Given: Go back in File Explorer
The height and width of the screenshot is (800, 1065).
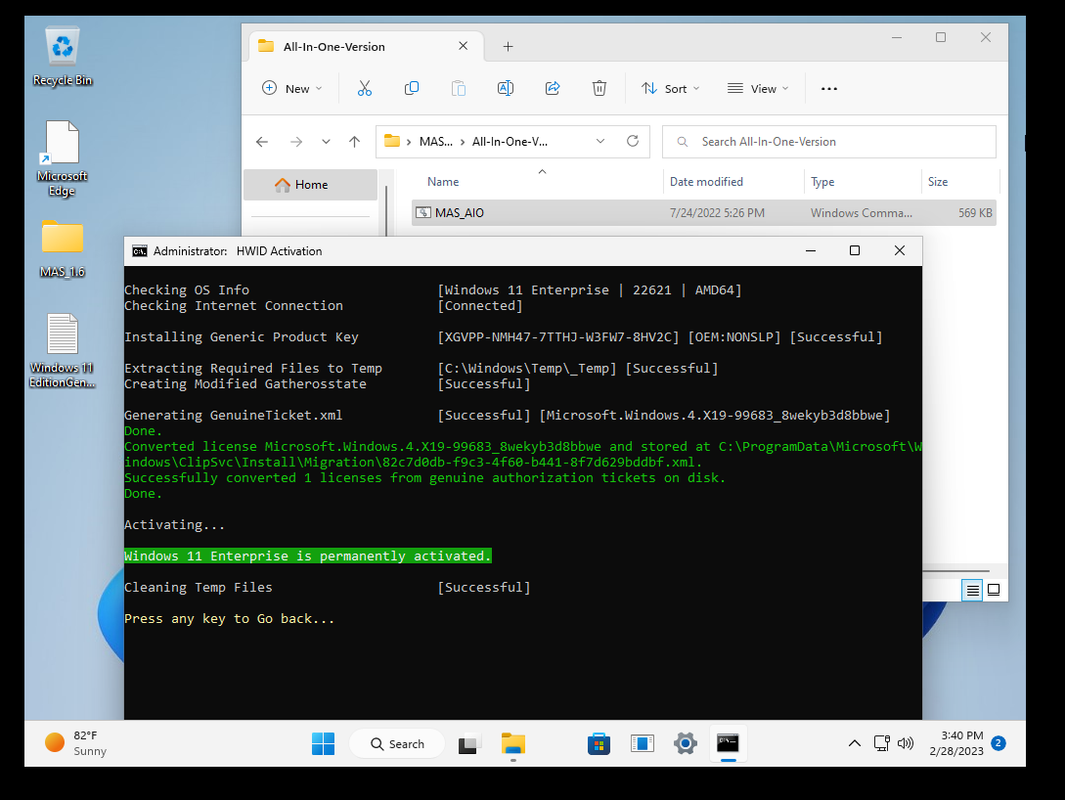Looking at the screenshot, I should [262, 142].
